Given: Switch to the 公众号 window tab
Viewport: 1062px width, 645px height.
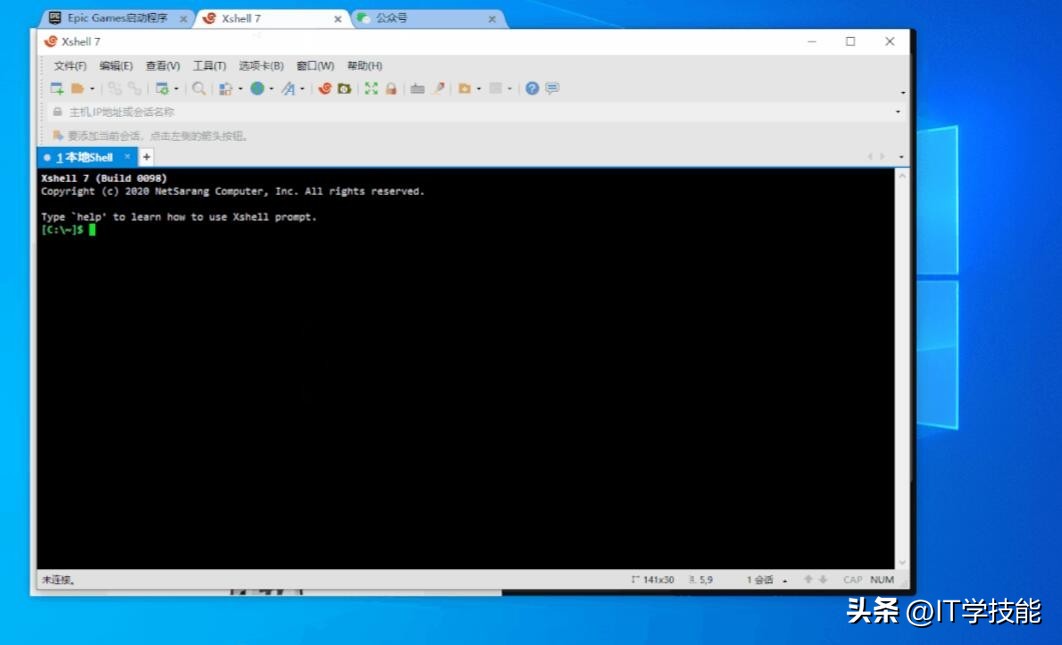Looking at the screenshot, I should point(429,18).
